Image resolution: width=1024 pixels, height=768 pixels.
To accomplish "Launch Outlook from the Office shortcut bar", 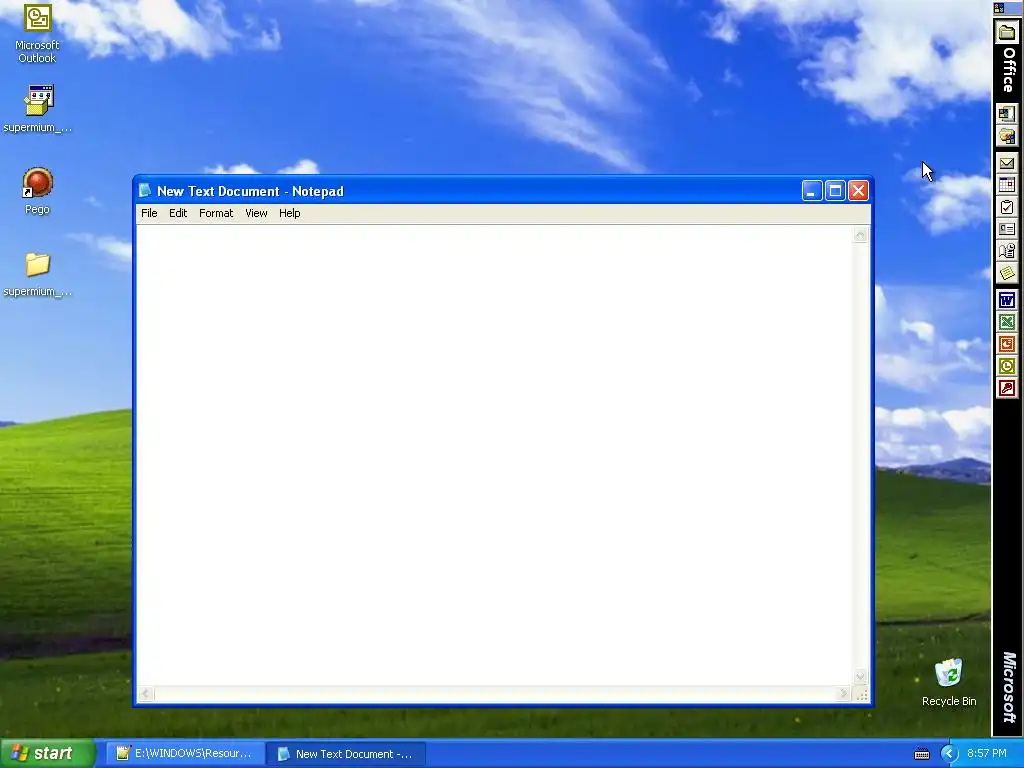I will pyautogui.click(x=1007, y=366).
